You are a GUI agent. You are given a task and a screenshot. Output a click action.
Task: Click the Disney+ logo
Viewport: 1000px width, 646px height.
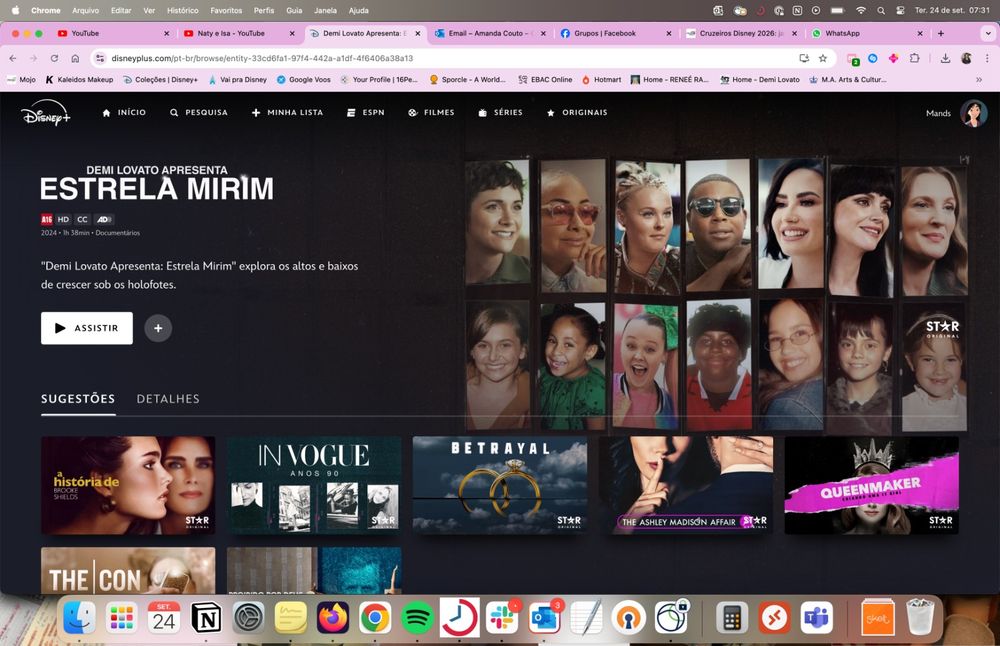(45, 113)
